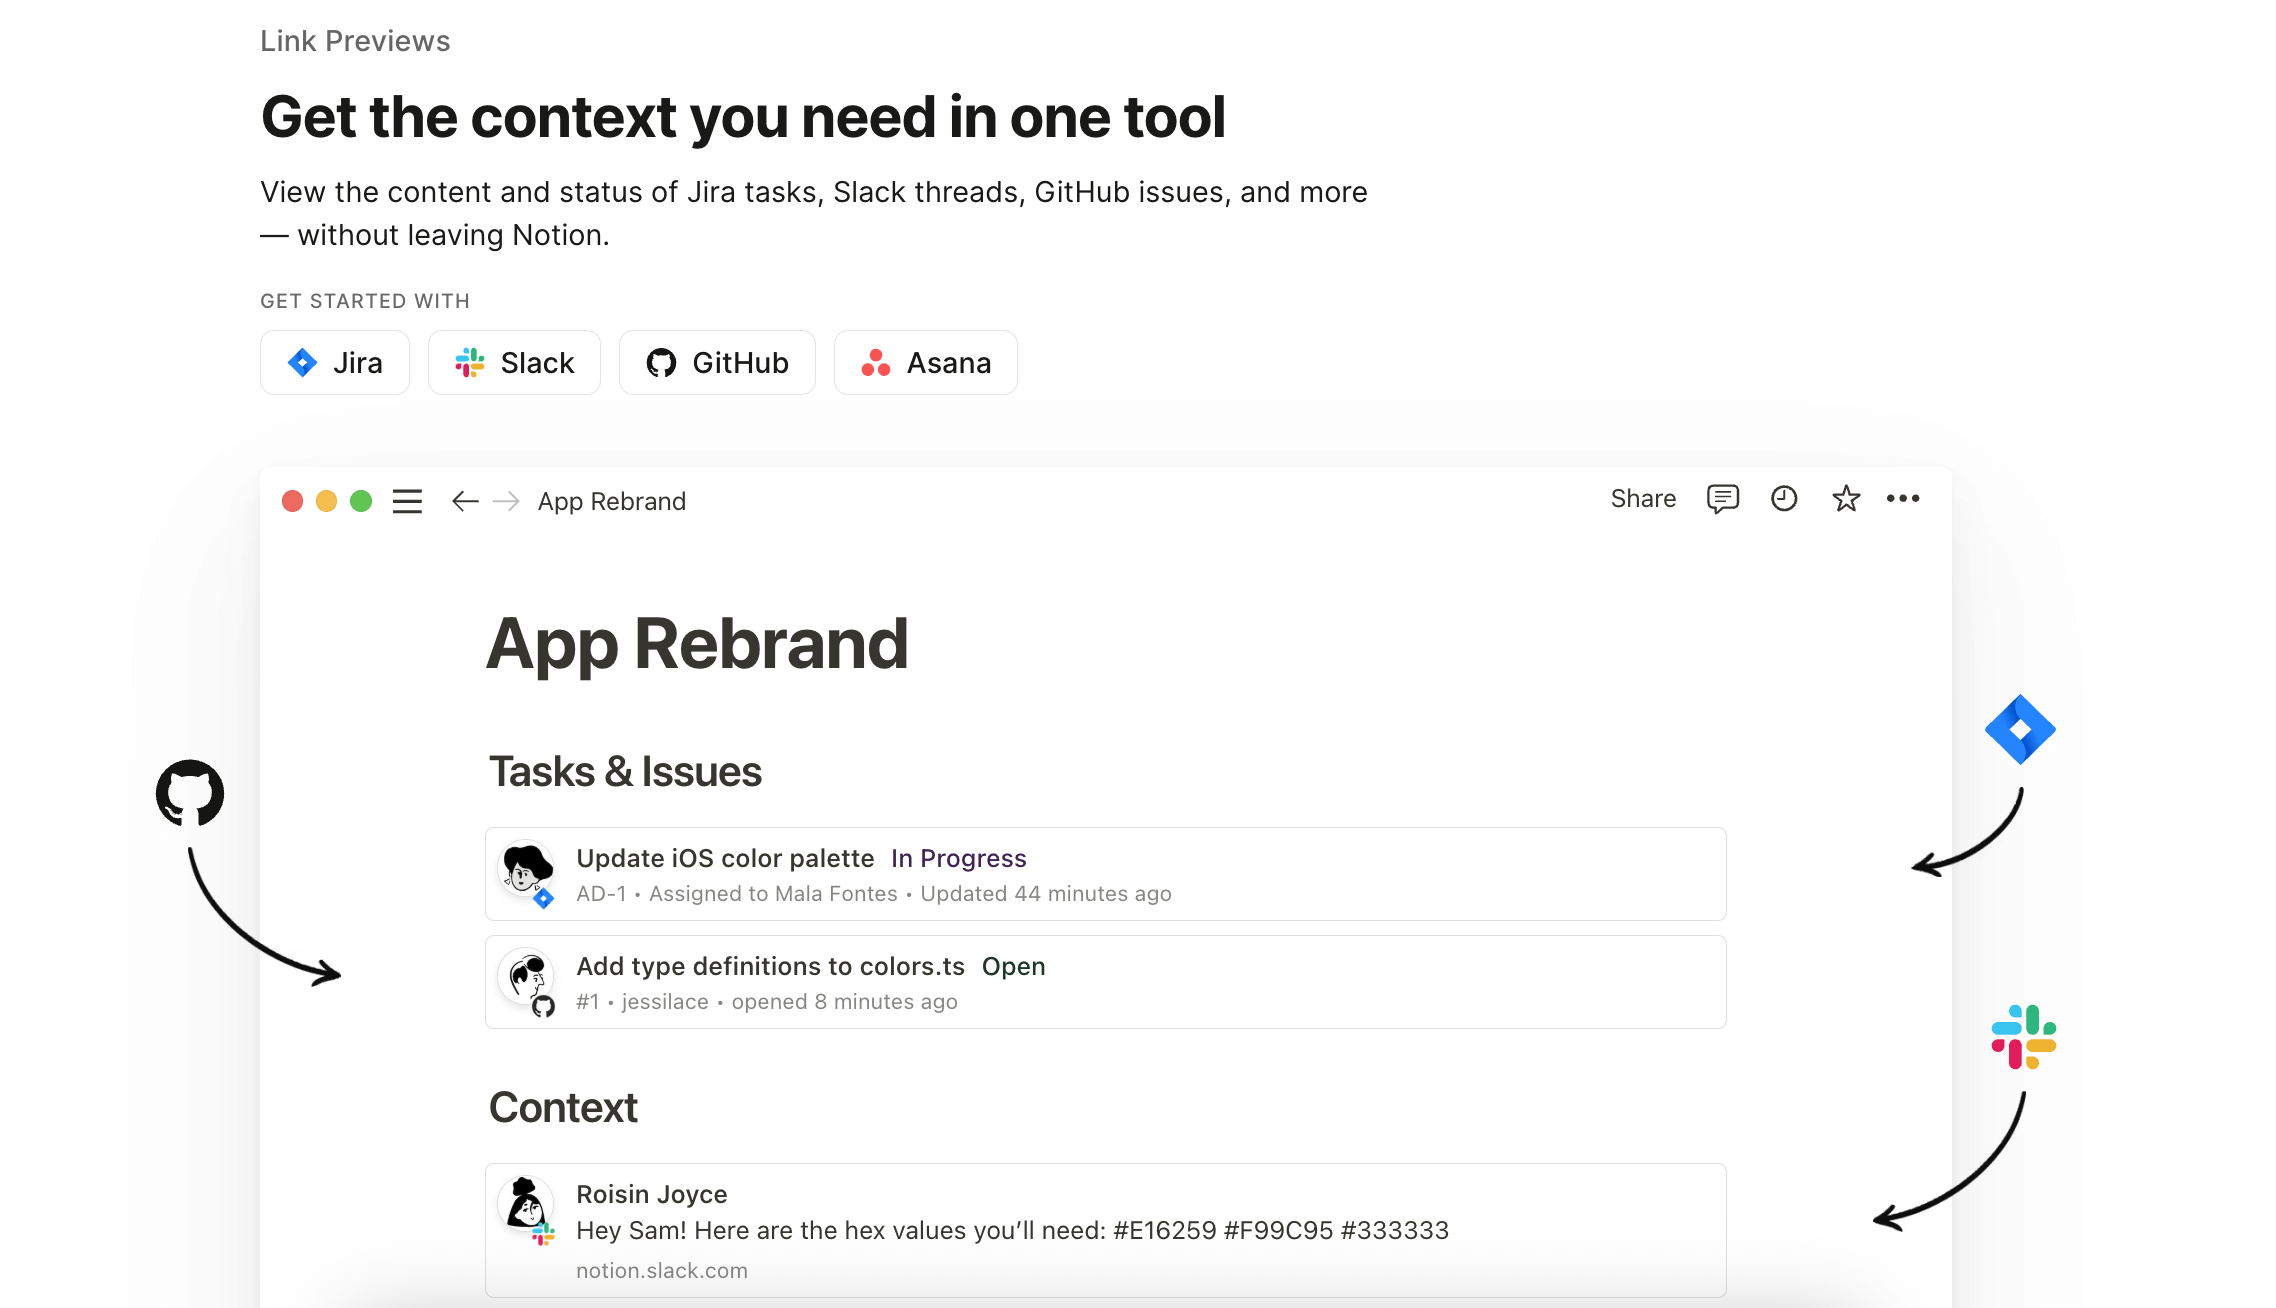This screenshot has height=1308, width=2276.
Task: Click Roisin Joyce avatar on Slack card
Action: 526,1204
